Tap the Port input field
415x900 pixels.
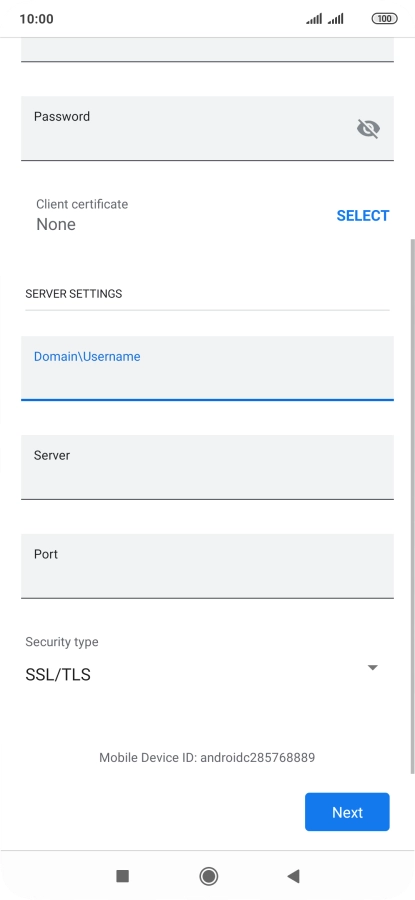coord(207,566)
